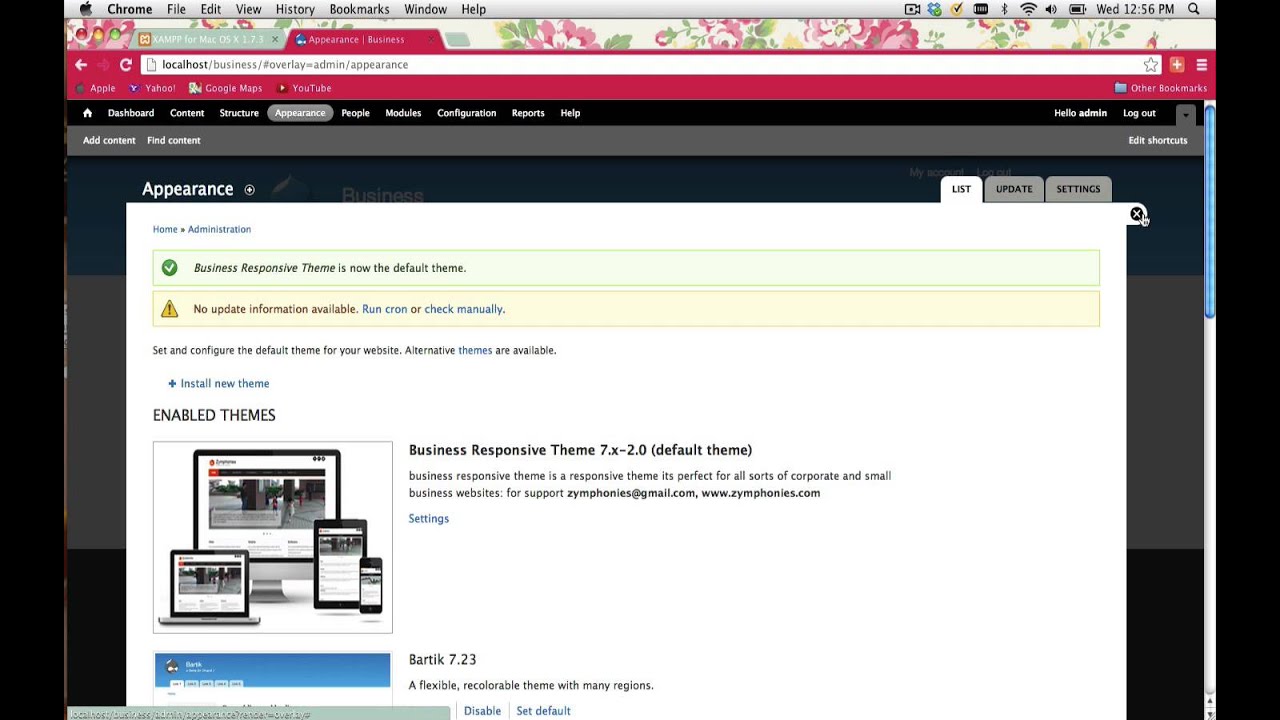Click the Home breadcrumb link
The height and width of the screenshot is (720, 1280).
click(165, 229)
